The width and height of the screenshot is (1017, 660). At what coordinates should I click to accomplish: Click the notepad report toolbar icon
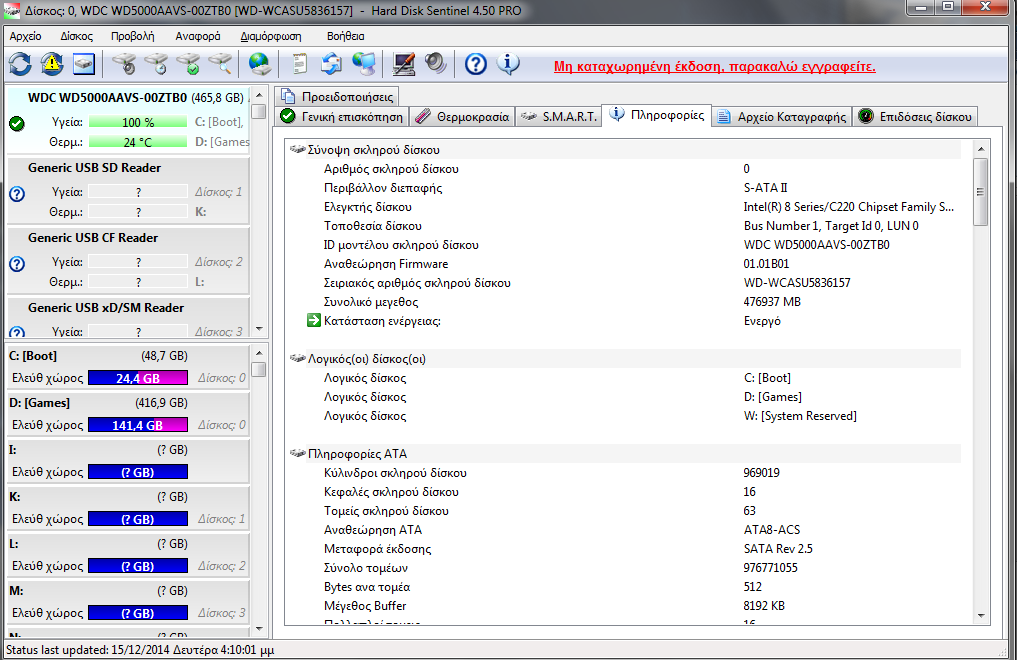(299, 64)
